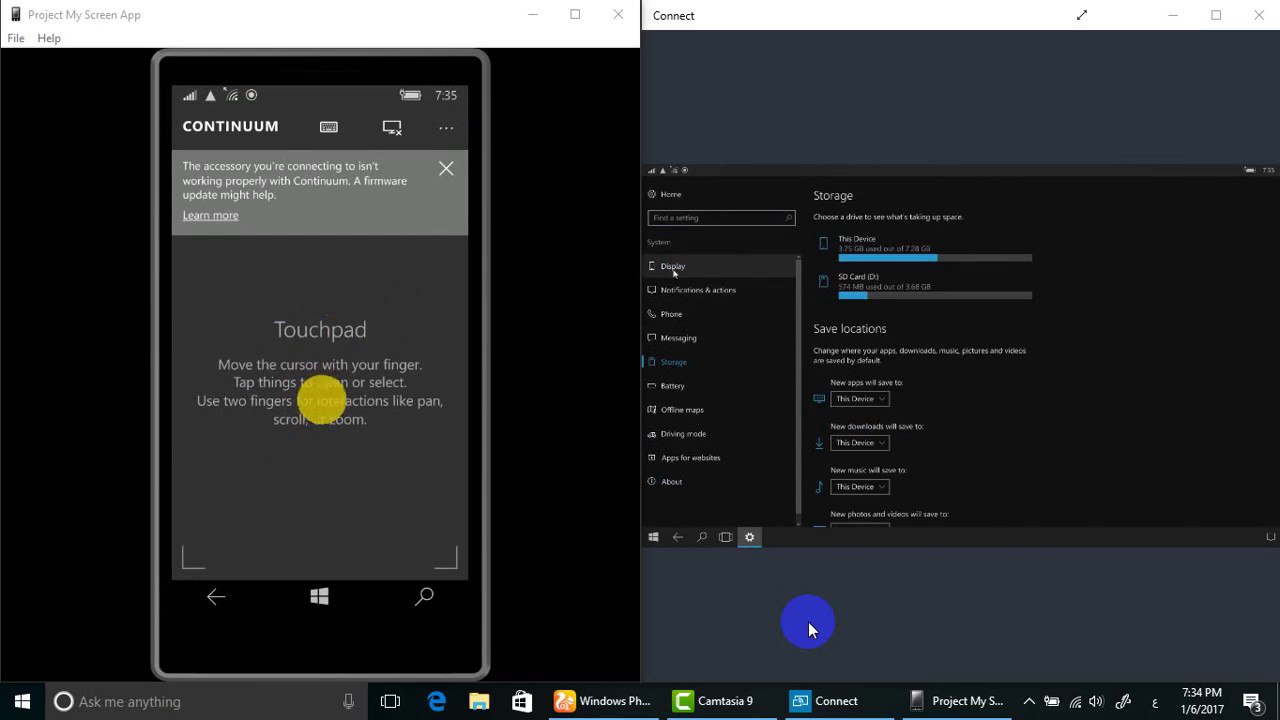Open the Wi-Fi network tray icon
The width and height of the screenshot is (1280, 720).
(x=1075, y=701)
